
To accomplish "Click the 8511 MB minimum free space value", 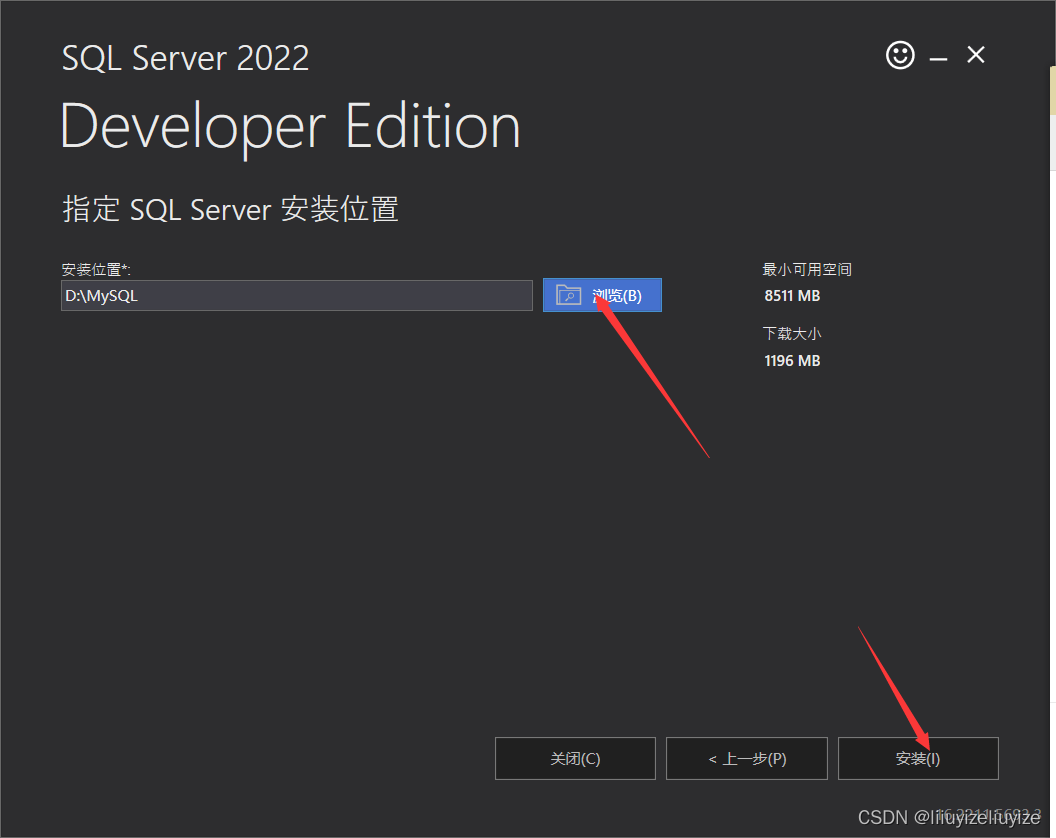I will [x=792, y=296].
